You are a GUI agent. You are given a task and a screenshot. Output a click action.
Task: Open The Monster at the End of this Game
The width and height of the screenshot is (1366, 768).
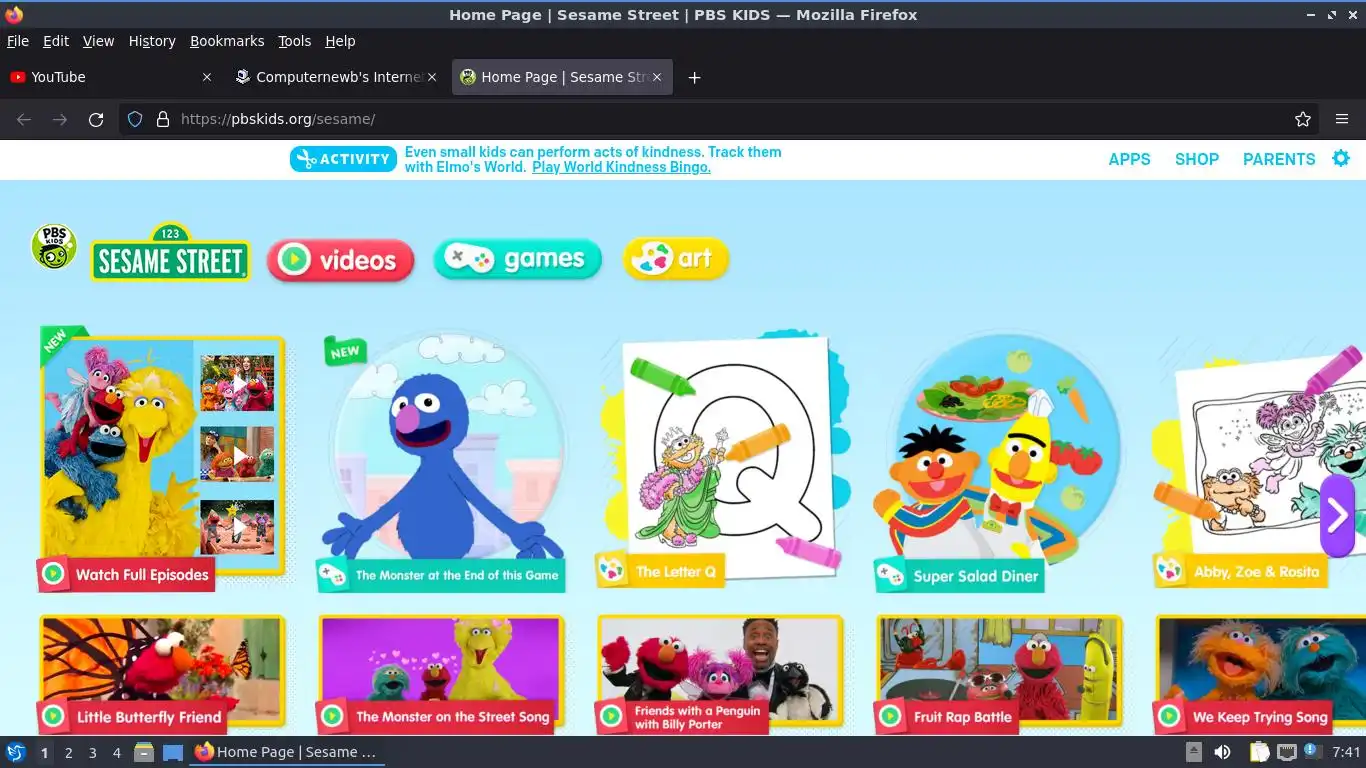point(441,460)
